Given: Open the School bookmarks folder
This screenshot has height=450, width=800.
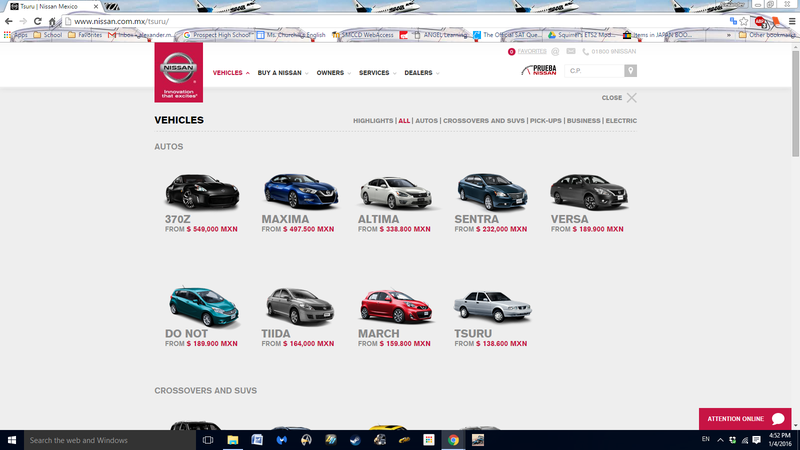Looking at the screenshot, I should coord(47,35).
